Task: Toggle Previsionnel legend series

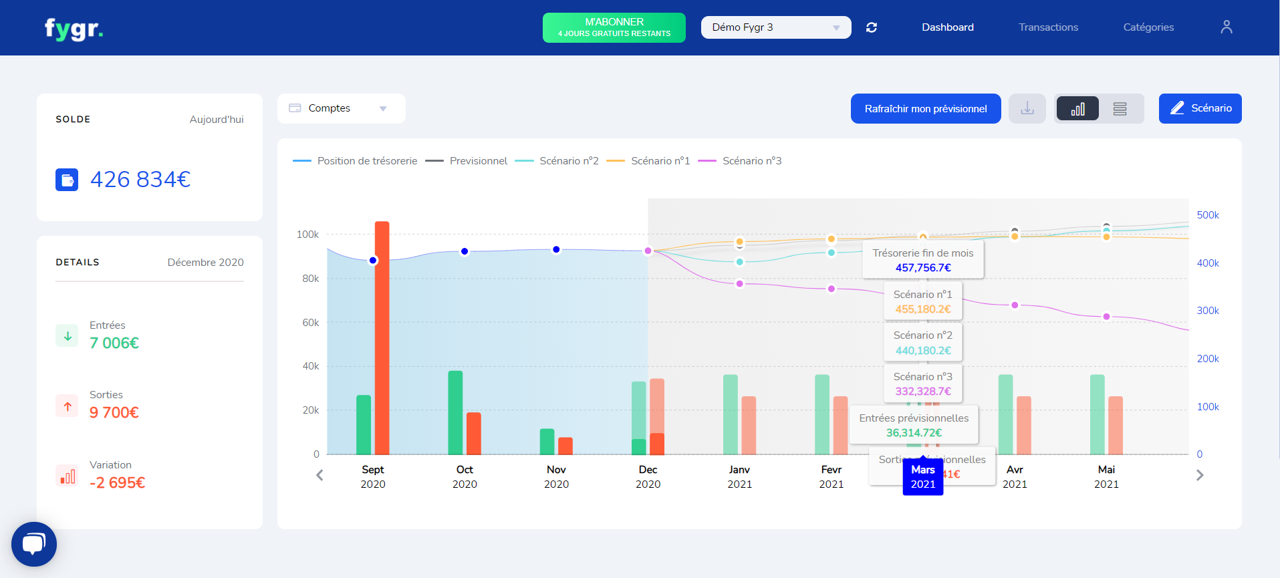Action: pyautogui.click(x=466, y=161)
